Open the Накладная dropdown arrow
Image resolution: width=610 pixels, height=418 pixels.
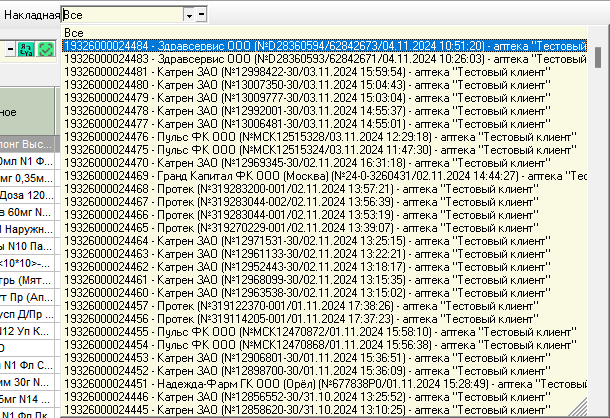189,15
